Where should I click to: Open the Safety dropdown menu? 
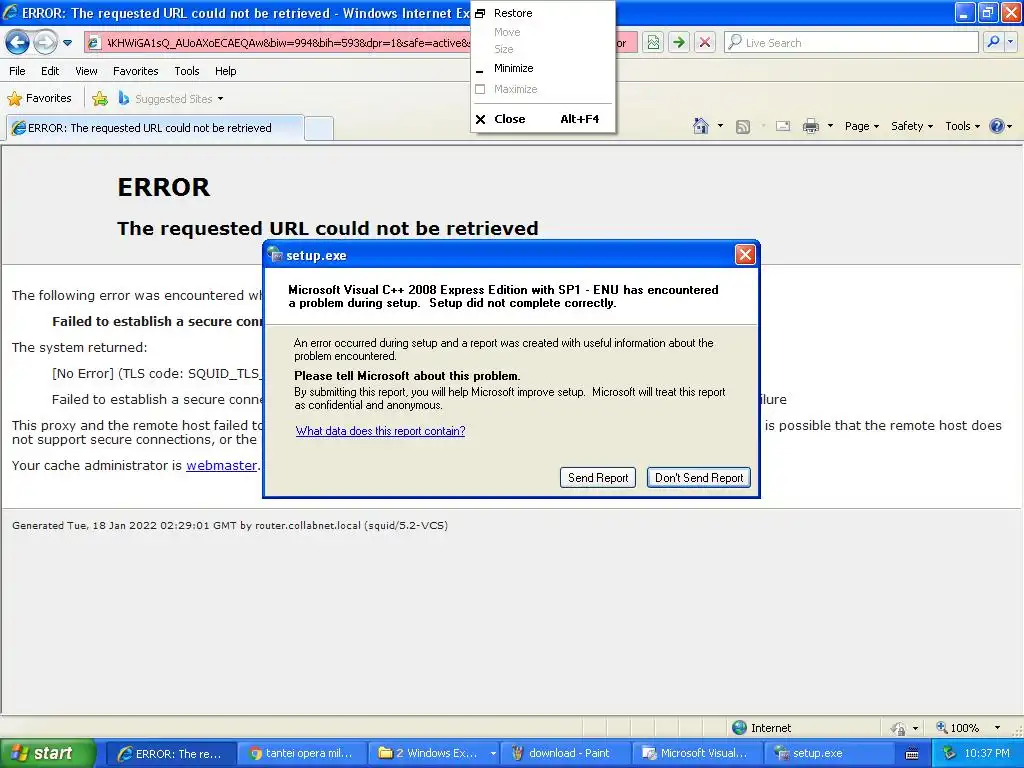click(x=912, y=126)
